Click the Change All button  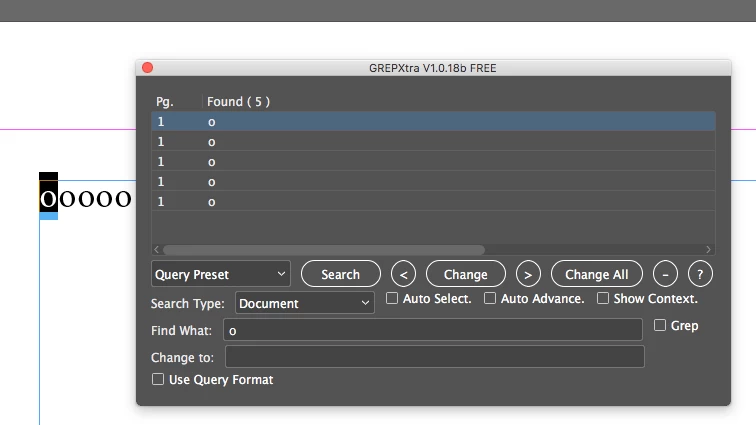click(596, 274)
